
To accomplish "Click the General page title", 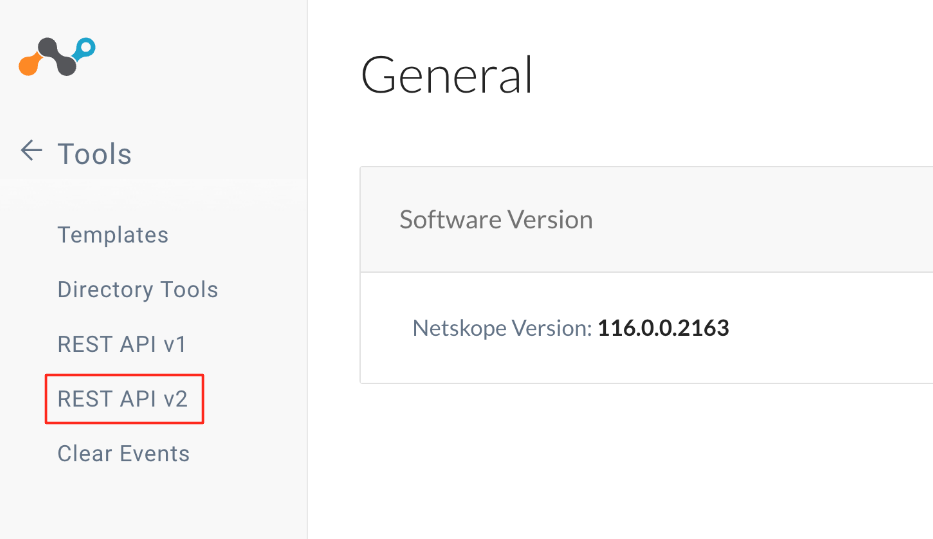I will pos(446,76).
